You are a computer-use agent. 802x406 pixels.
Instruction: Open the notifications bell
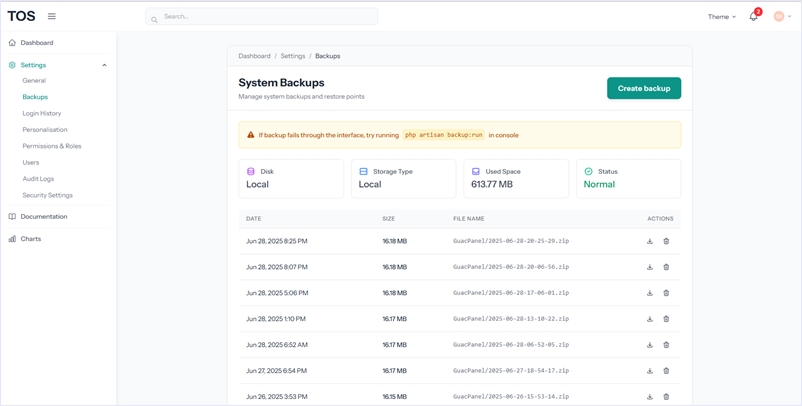click(x=753, y=17)
